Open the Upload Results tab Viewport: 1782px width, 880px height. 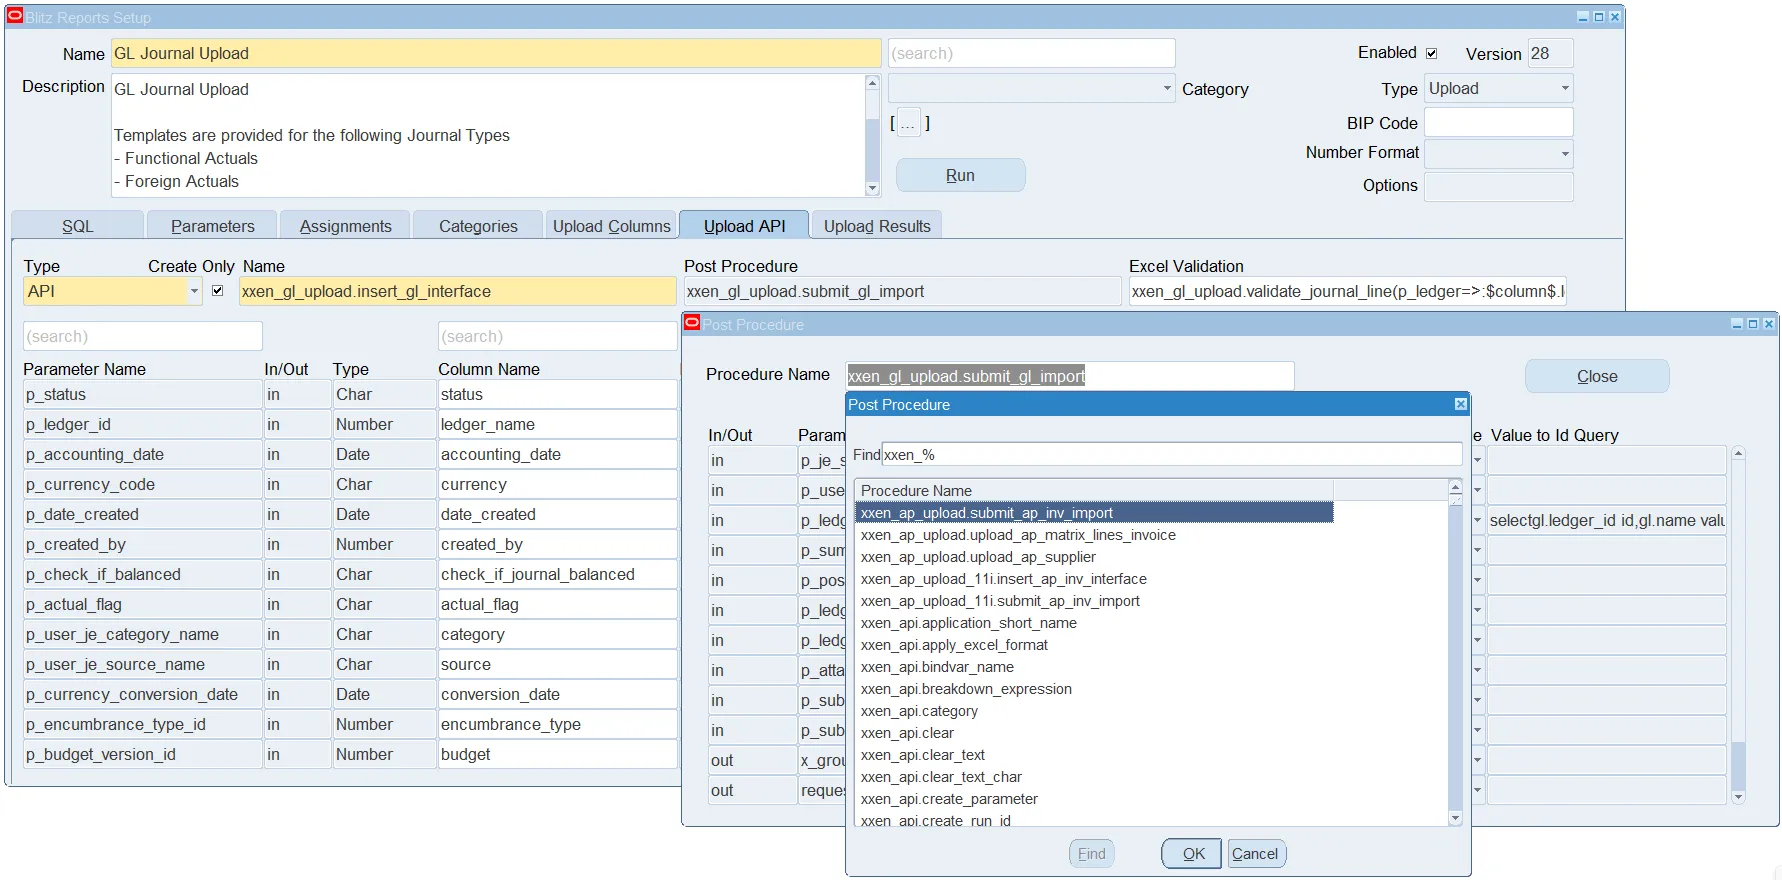[x=877, y=226]
